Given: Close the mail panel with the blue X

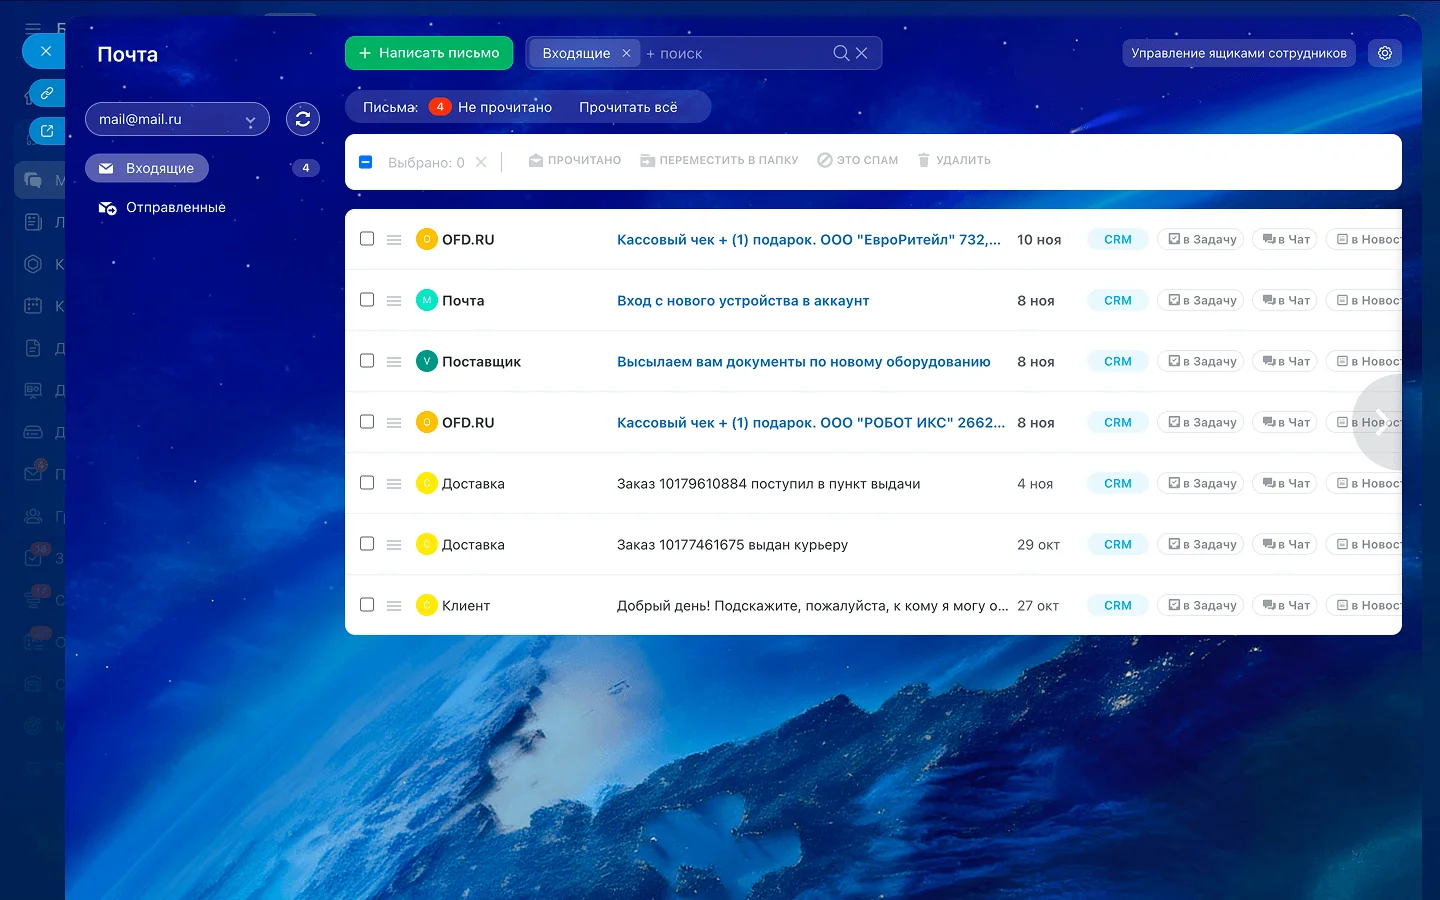Looking at the screenshot, I should pos(45,51).
